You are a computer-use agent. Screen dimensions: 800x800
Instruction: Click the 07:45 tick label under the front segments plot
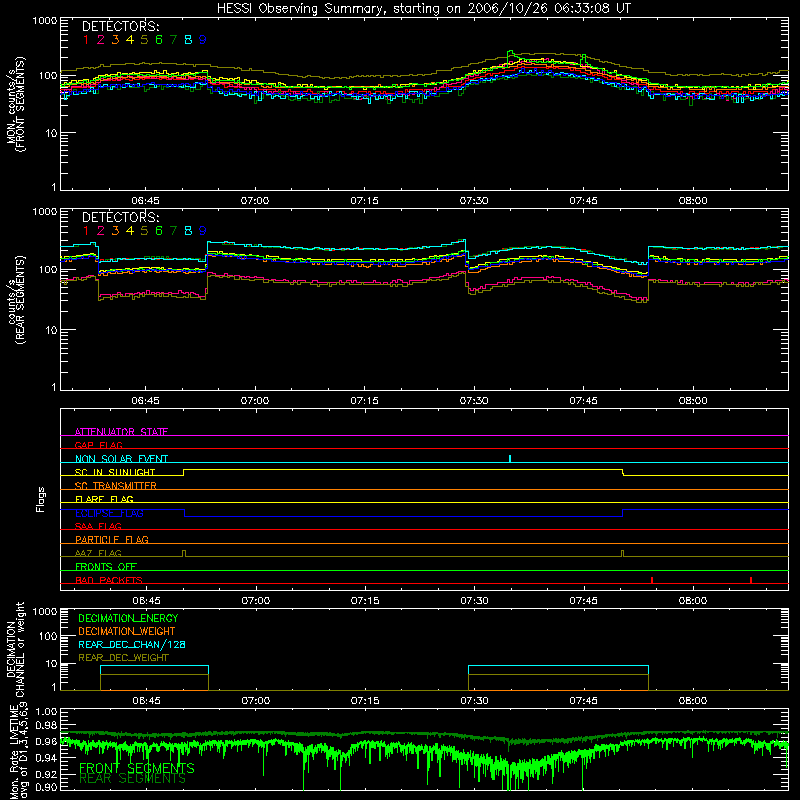click(584, 201)
